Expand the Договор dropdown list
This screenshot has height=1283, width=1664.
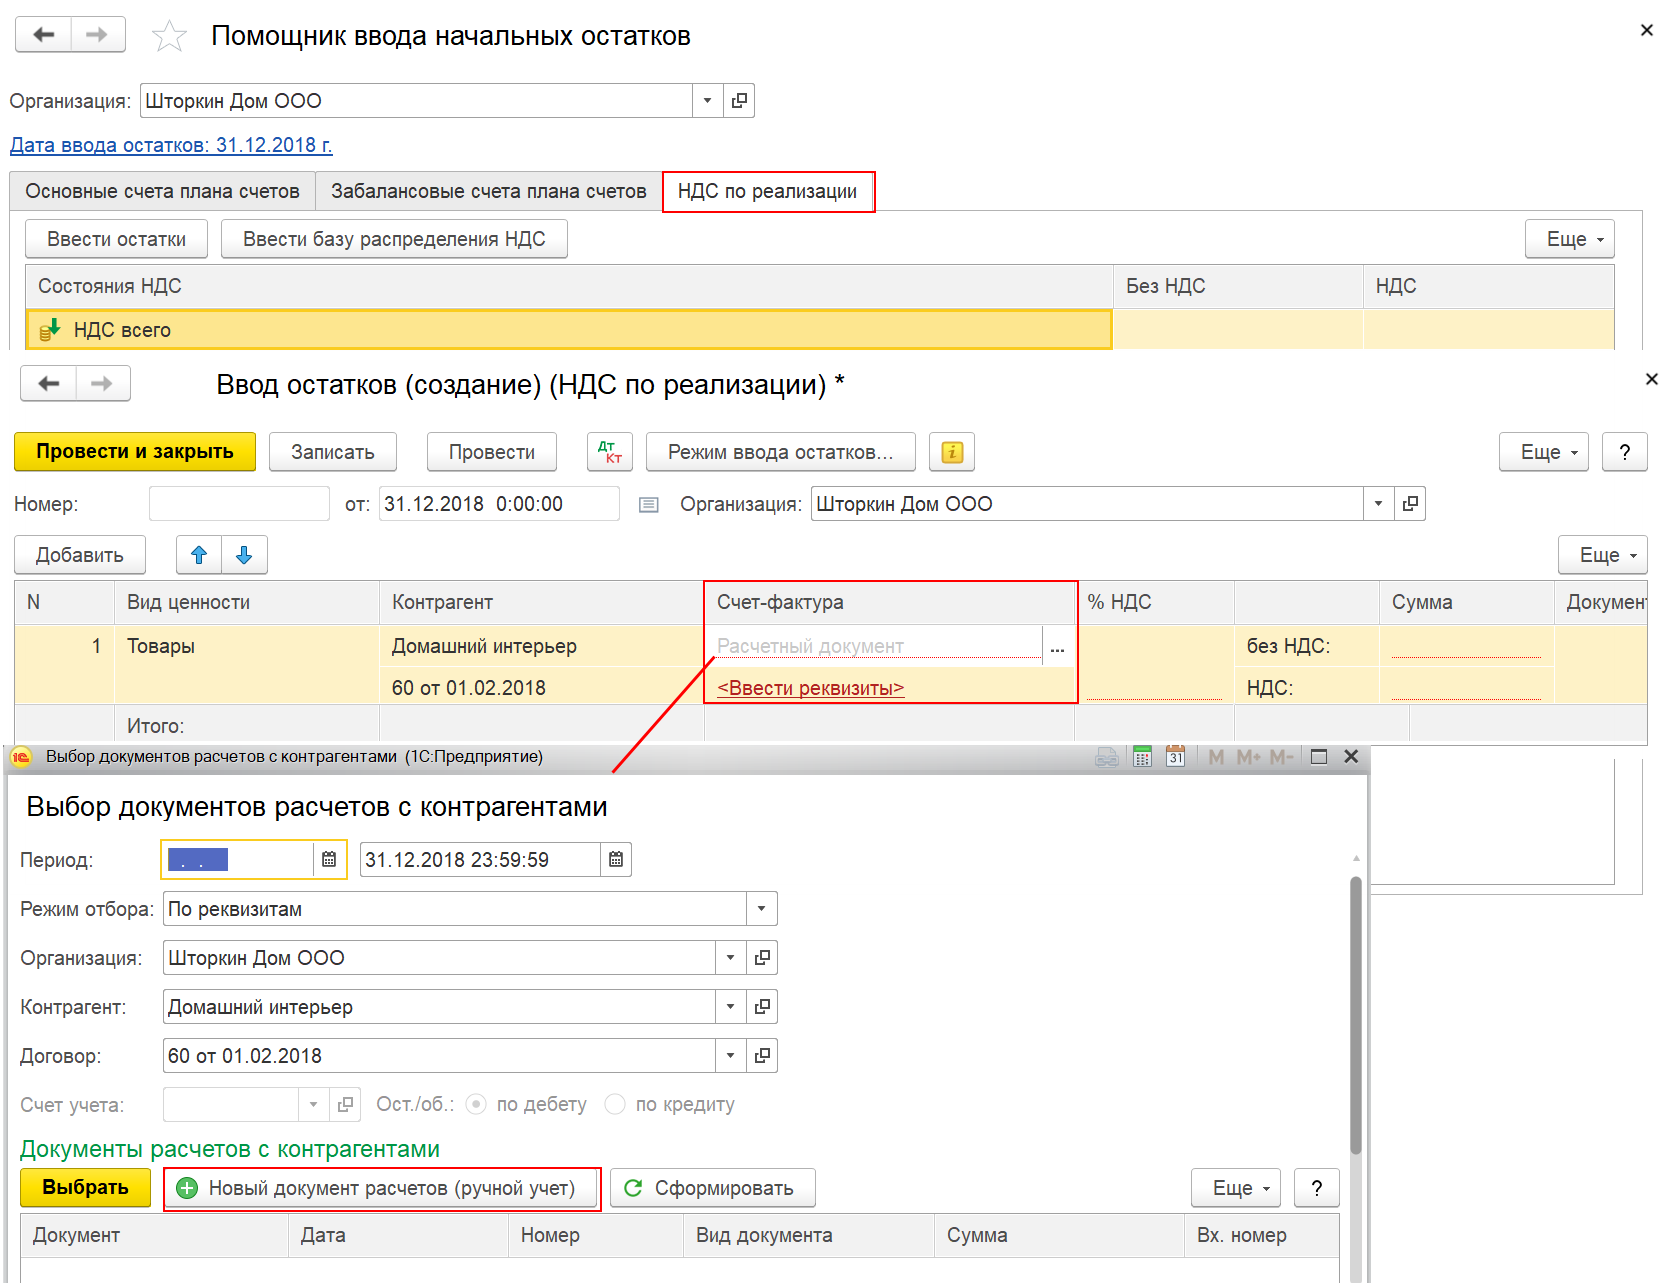pyautogui.click(x=730, y=1056)
